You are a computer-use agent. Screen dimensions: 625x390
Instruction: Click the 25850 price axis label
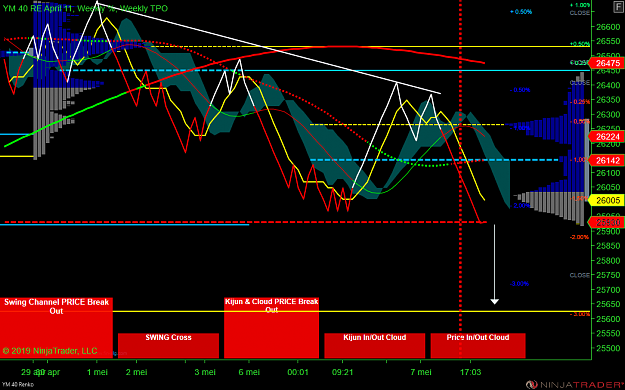[608, 246]
